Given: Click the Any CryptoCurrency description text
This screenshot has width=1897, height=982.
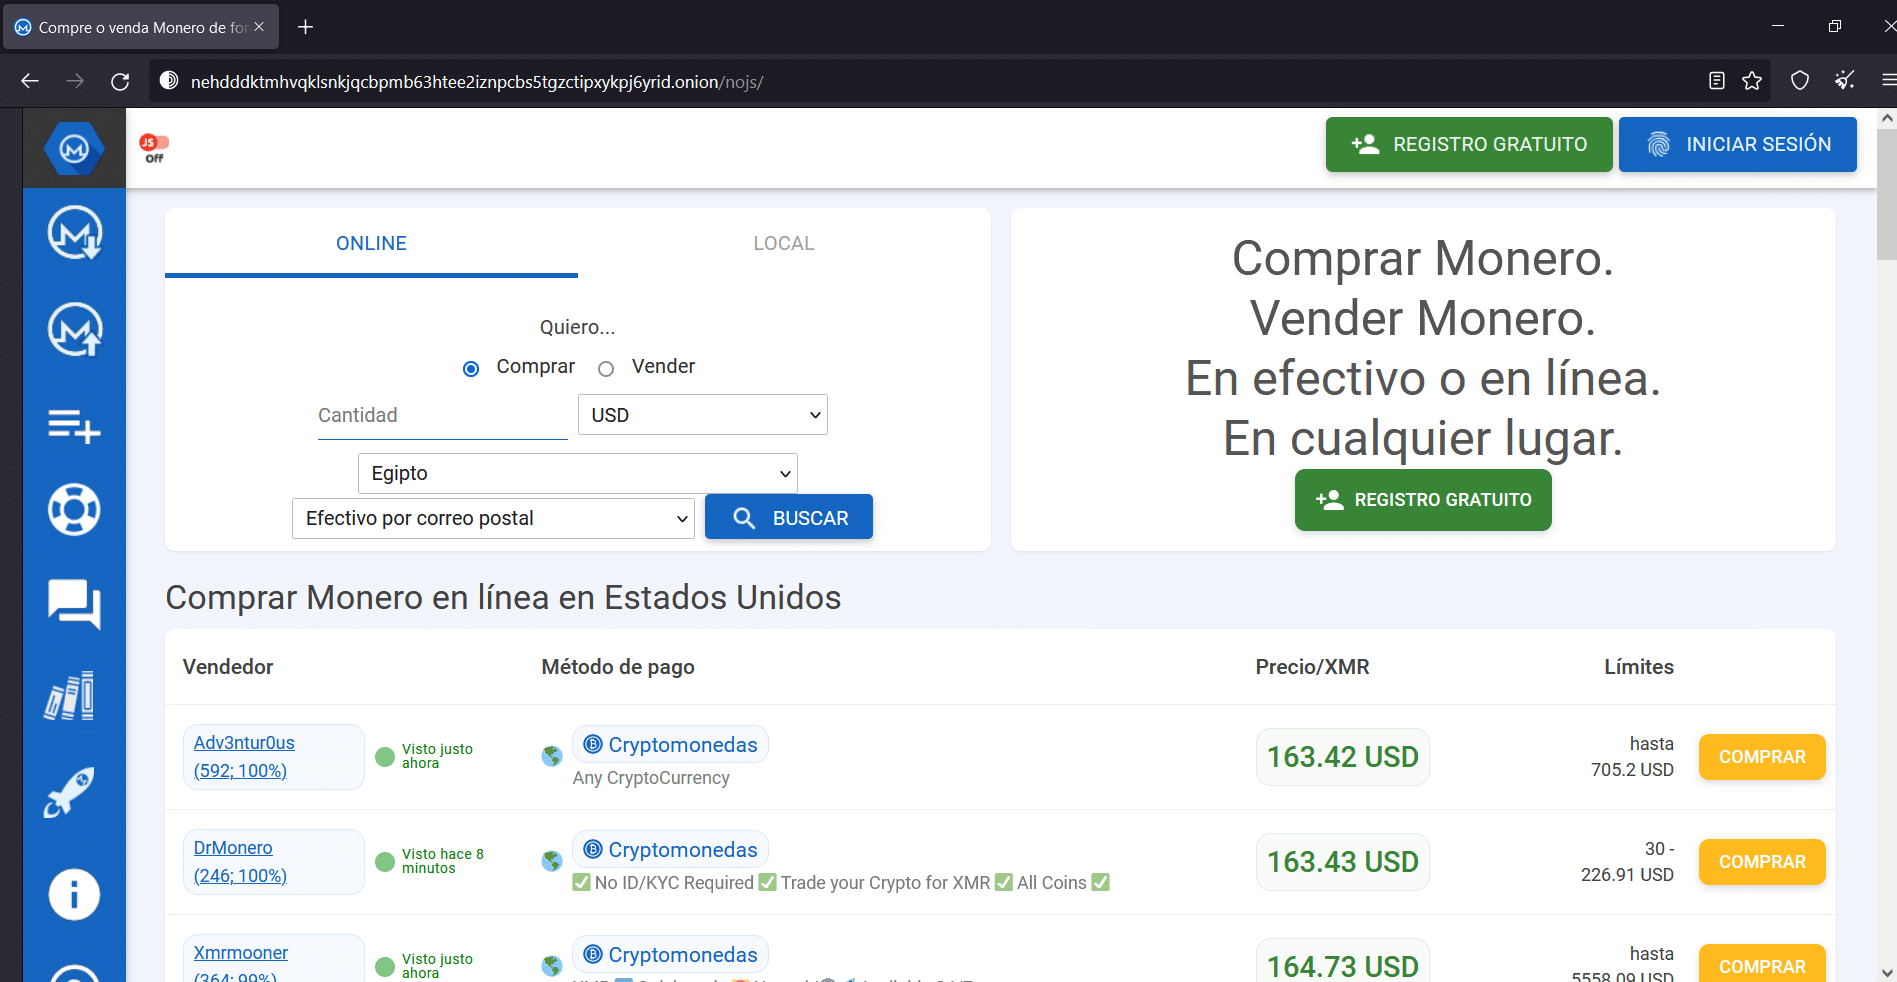Looking at the screenshot, I should [651, 778].
